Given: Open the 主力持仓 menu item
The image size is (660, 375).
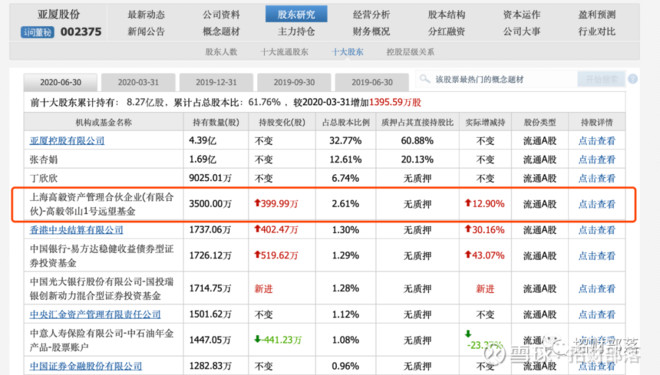Looking at the screenshot, I should pos(296,32).
